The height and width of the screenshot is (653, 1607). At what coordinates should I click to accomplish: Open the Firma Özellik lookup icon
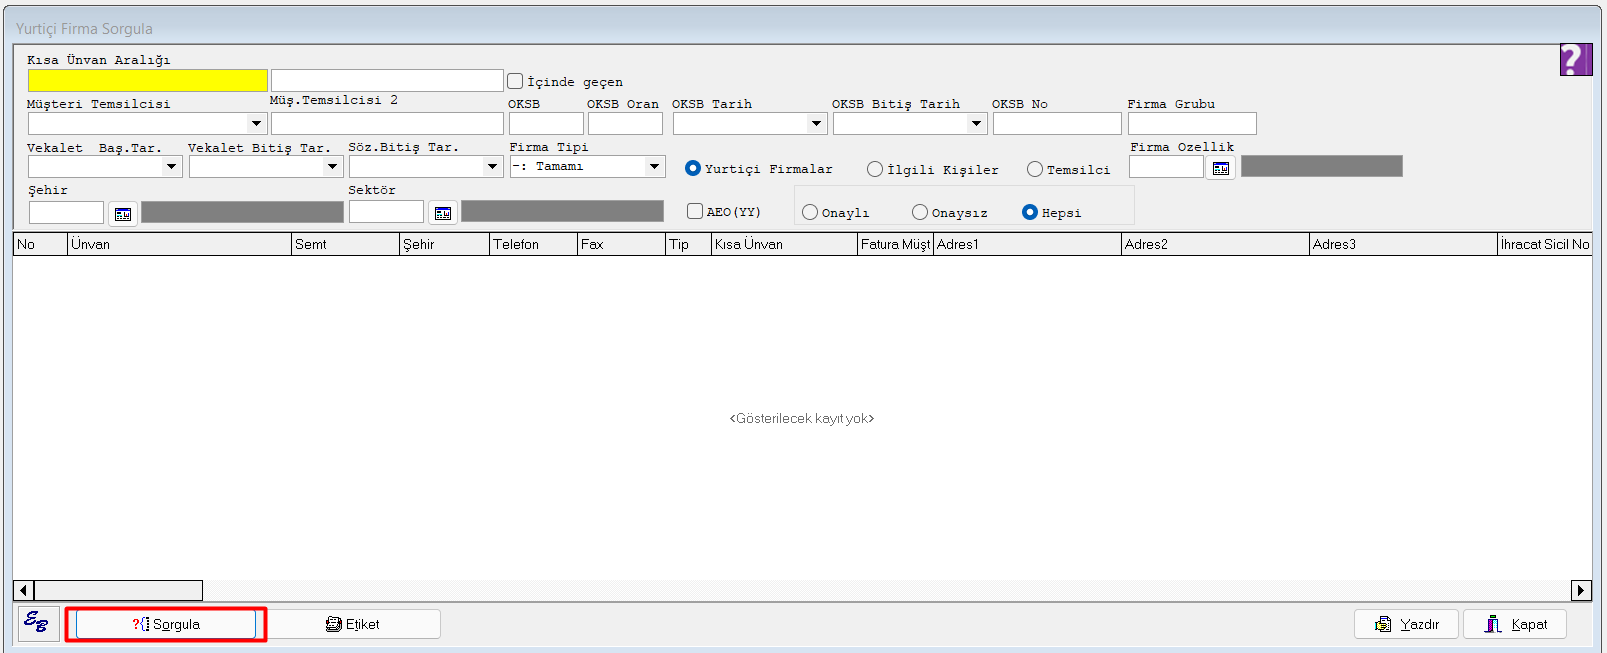pyautogui.click(x=1221, y=168)
